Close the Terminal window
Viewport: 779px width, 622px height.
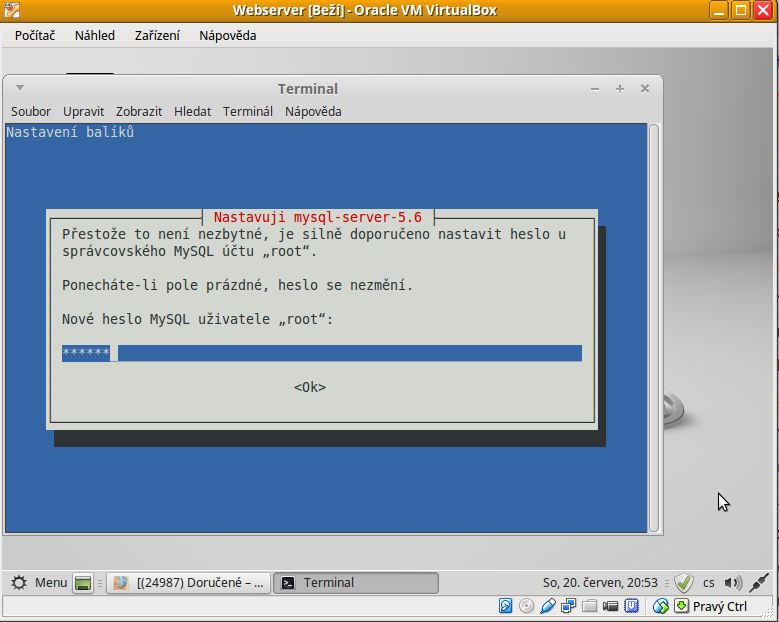(645, 88)
